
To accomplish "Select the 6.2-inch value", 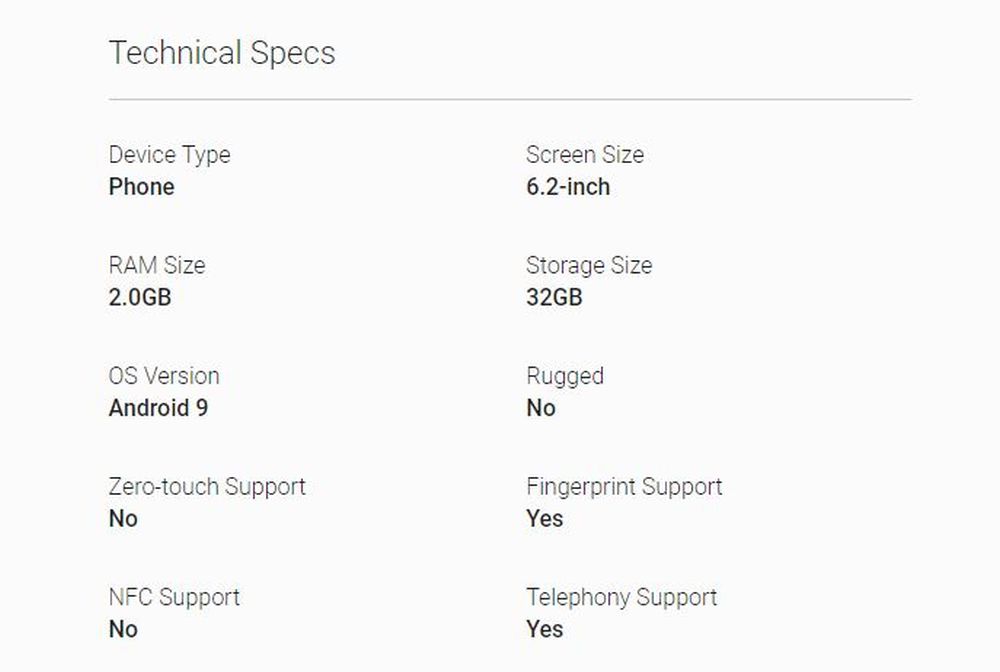I will (x=568, y=187).
